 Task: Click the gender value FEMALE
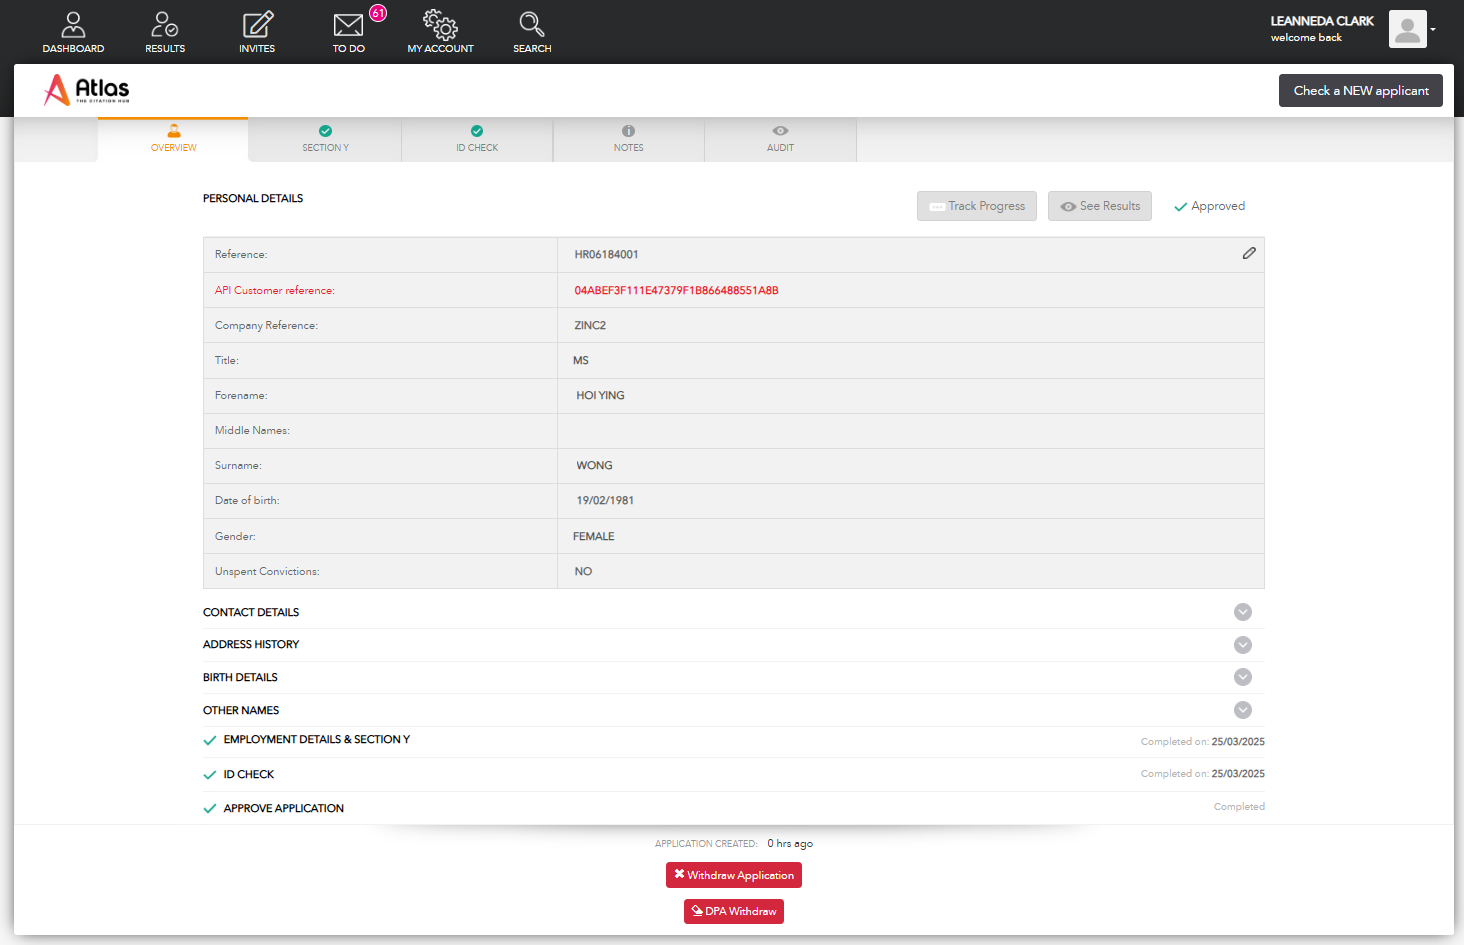594,537
